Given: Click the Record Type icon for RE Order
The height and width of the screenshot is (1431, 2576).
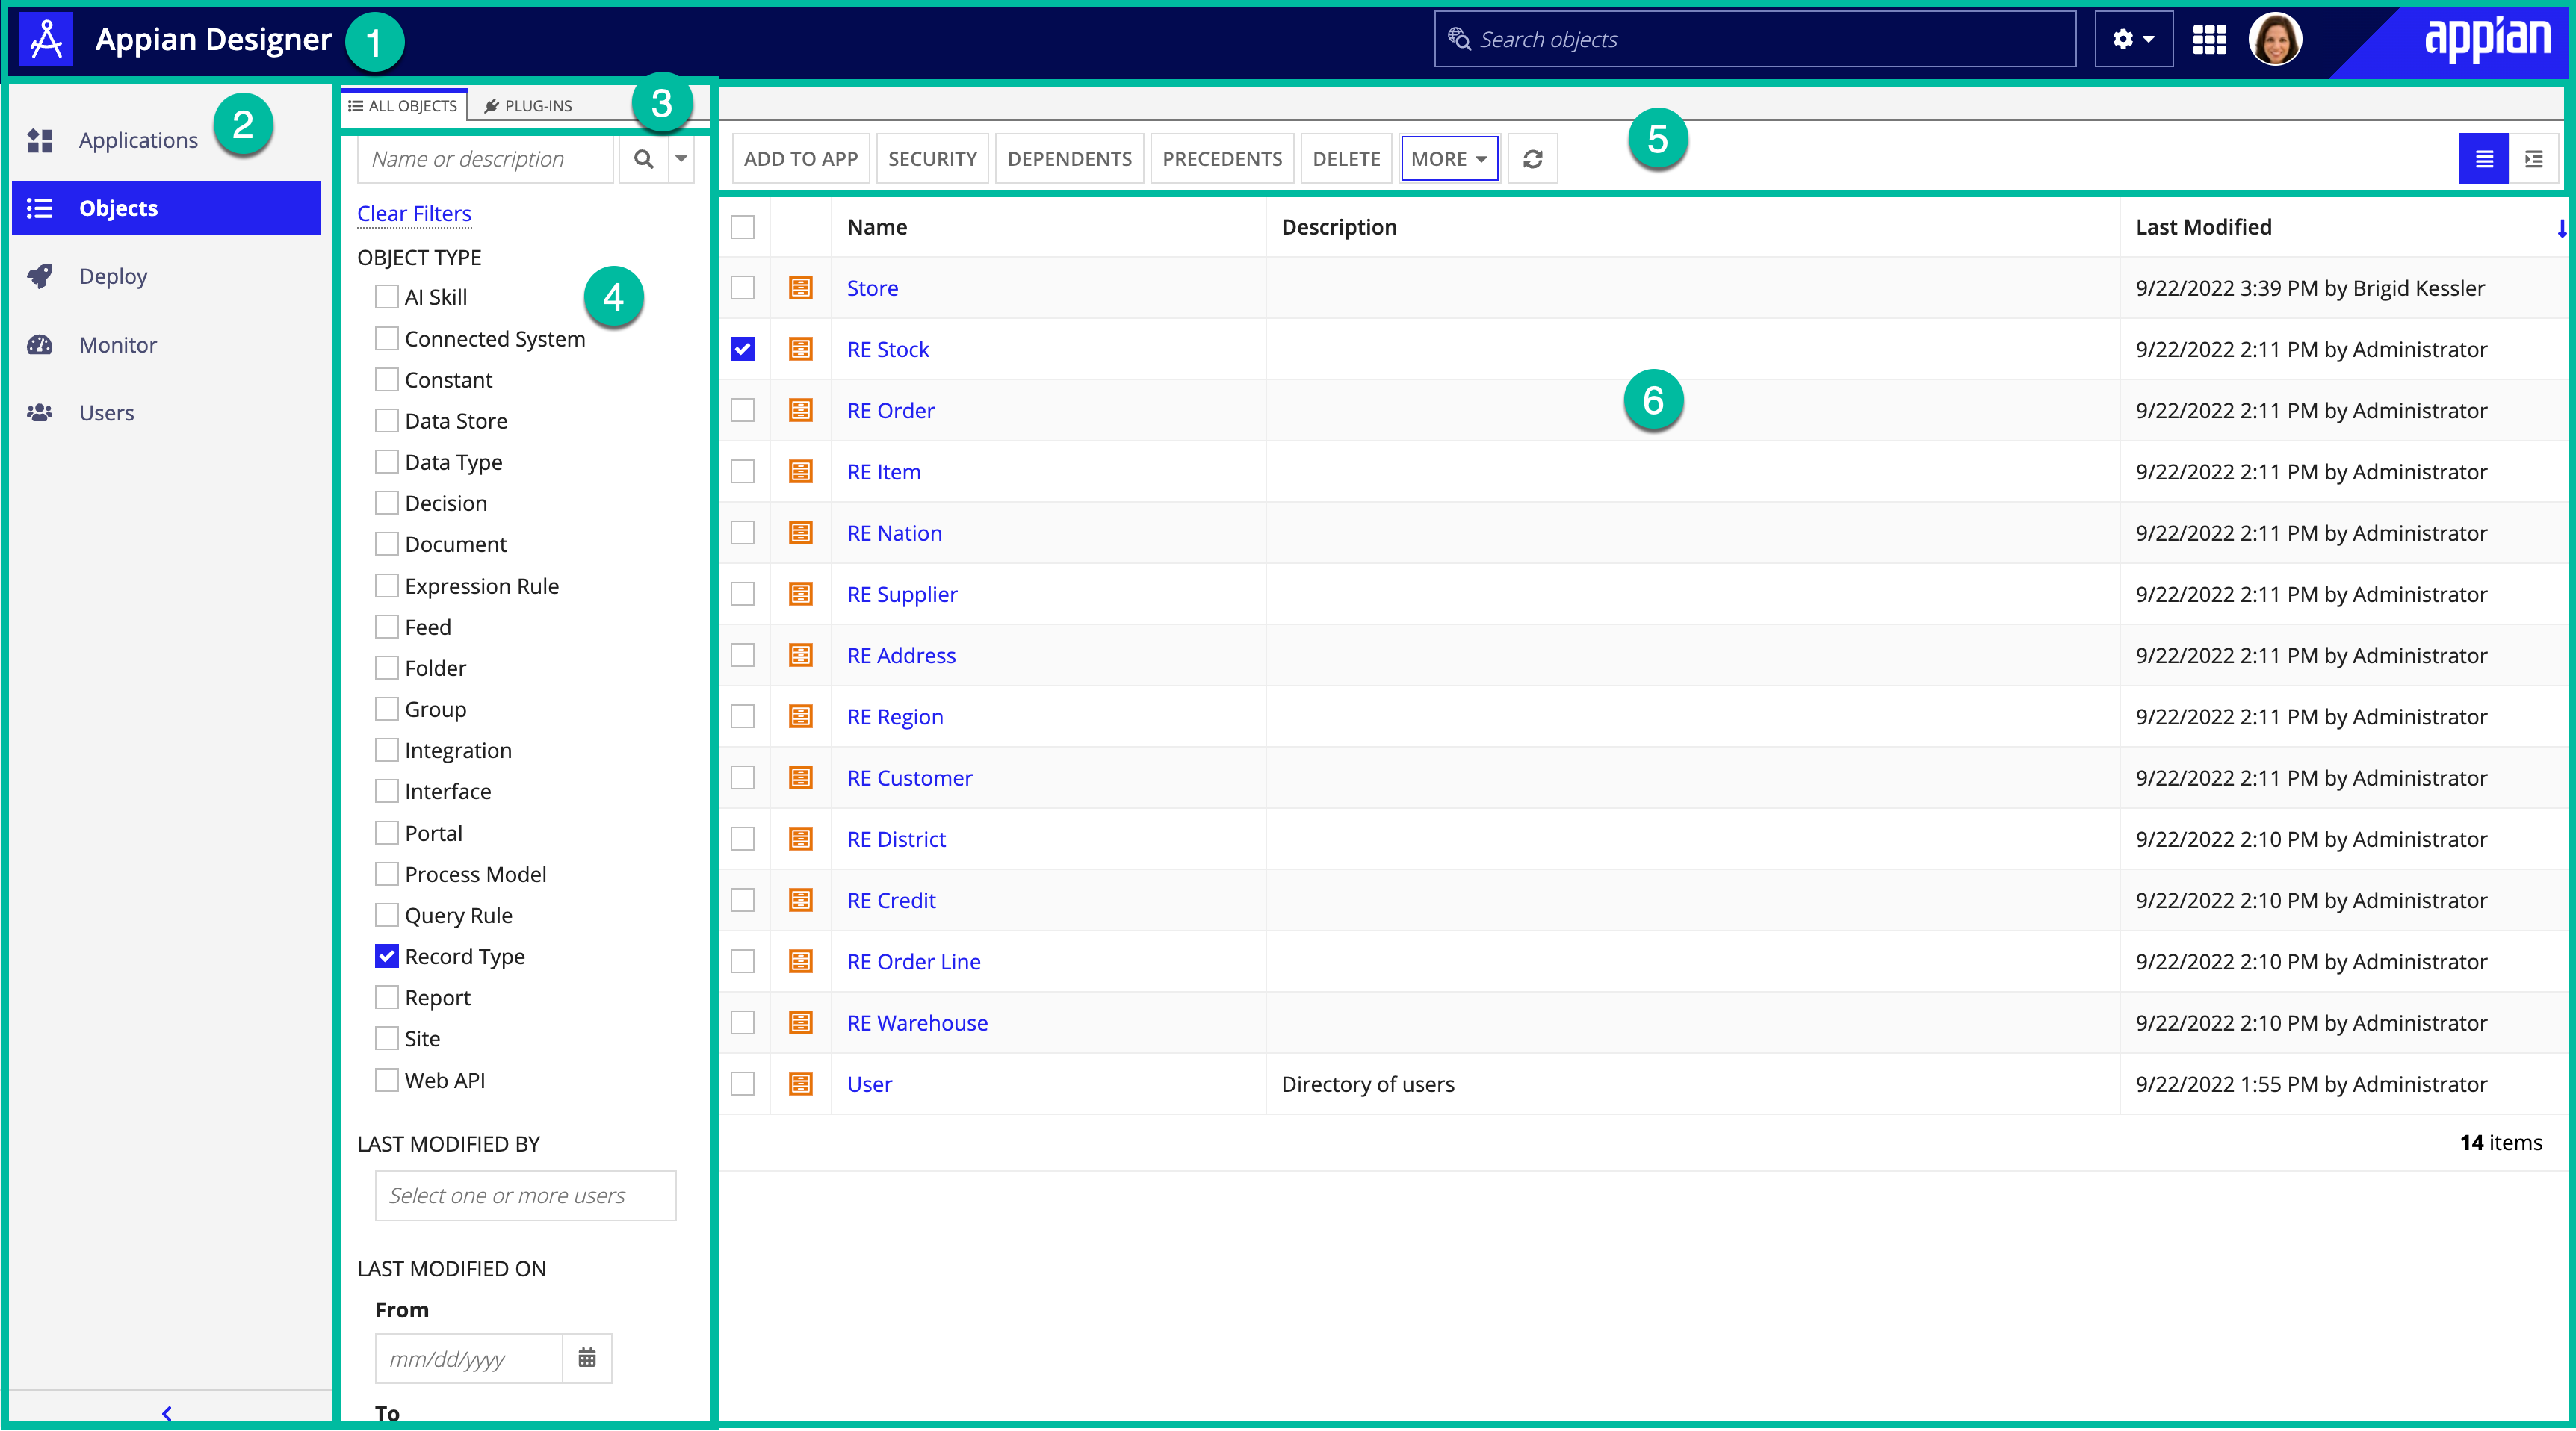Looking at the screenshot, I should [x=802, y=409].
